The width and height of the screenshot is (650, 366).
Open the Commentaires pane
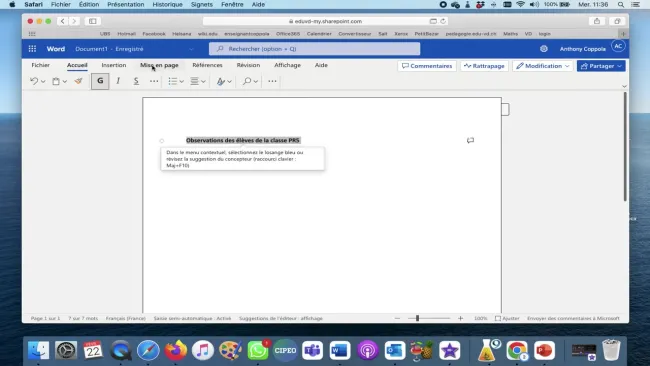point(427,66)
